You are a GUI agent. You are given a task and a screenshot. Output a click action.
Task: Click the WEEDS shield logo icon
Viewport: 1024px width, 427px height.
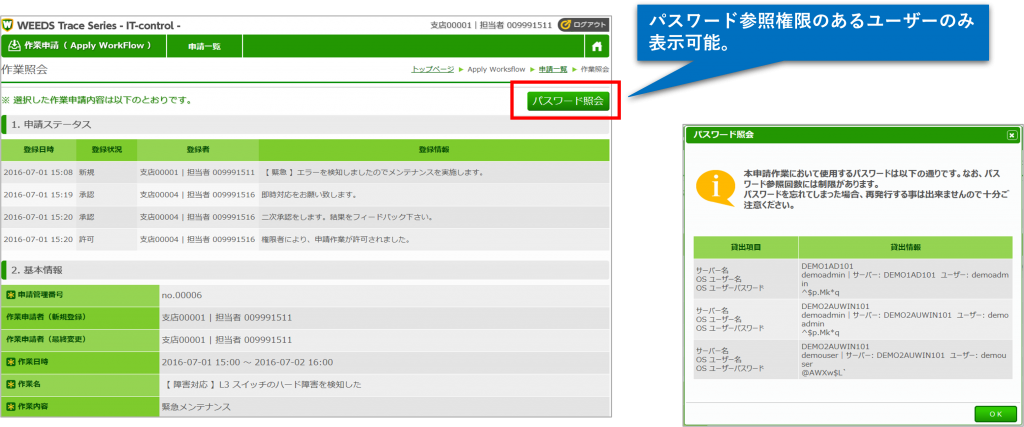click(x=11, y=22)
